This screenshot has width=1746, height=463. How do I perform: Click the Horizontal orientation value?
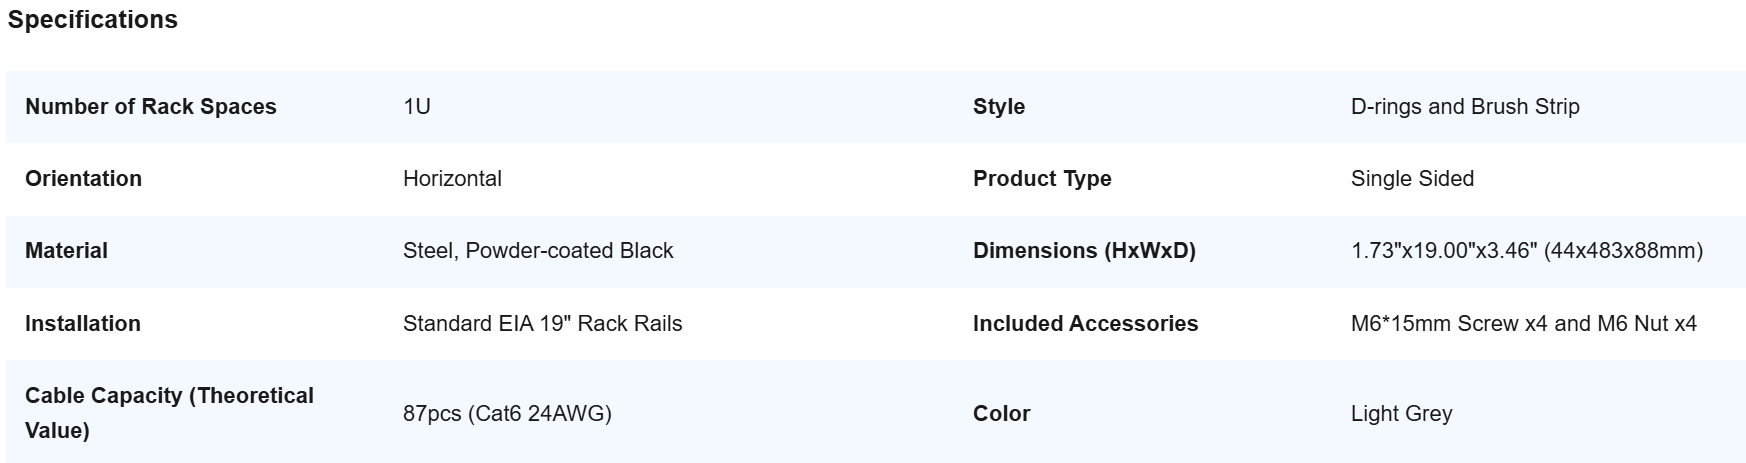coord(452,179)
